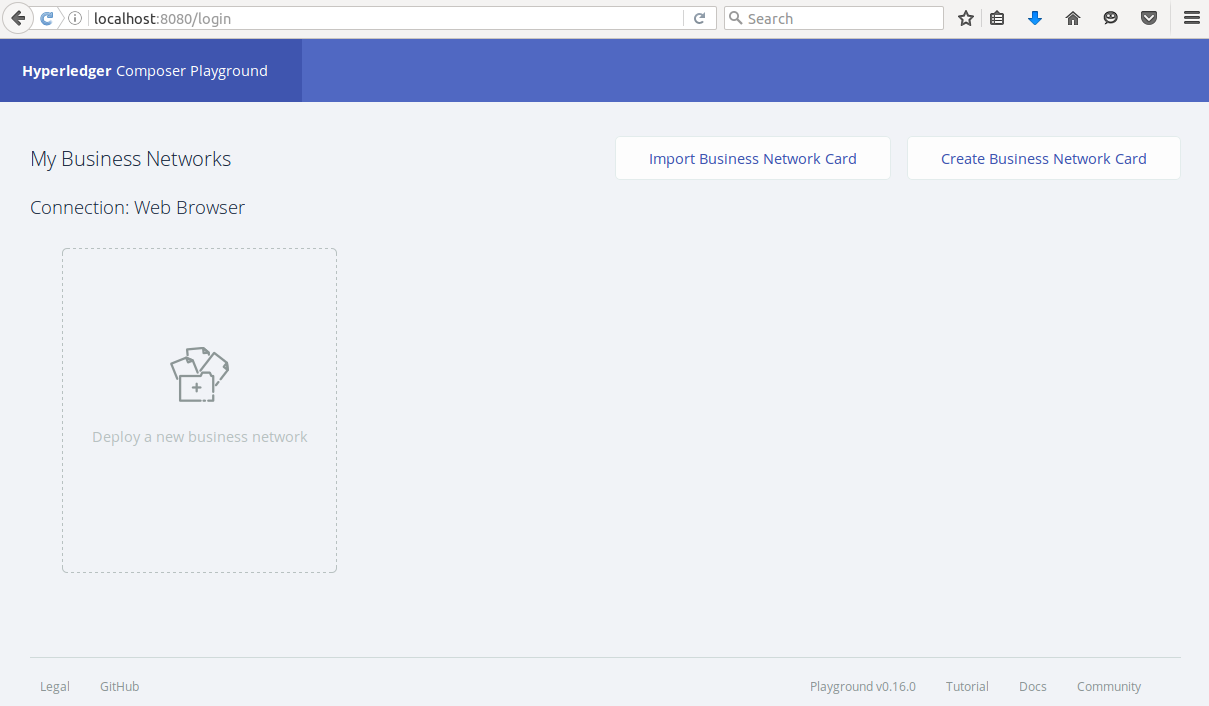Click Import Business Network Card button

[x=752, y=158]
